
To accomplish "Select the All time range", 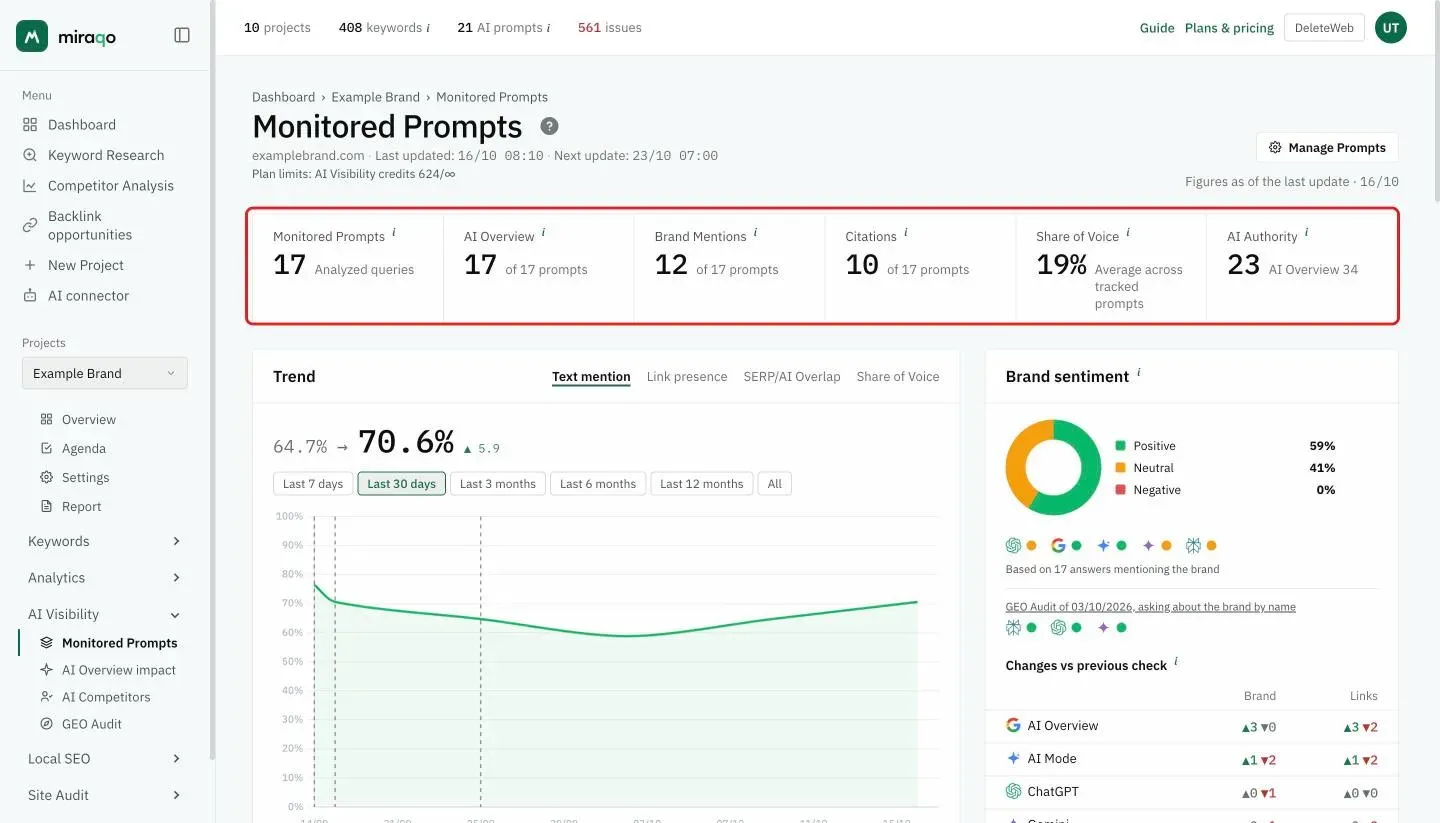I will pyautogui.click(x=775, y=484).
